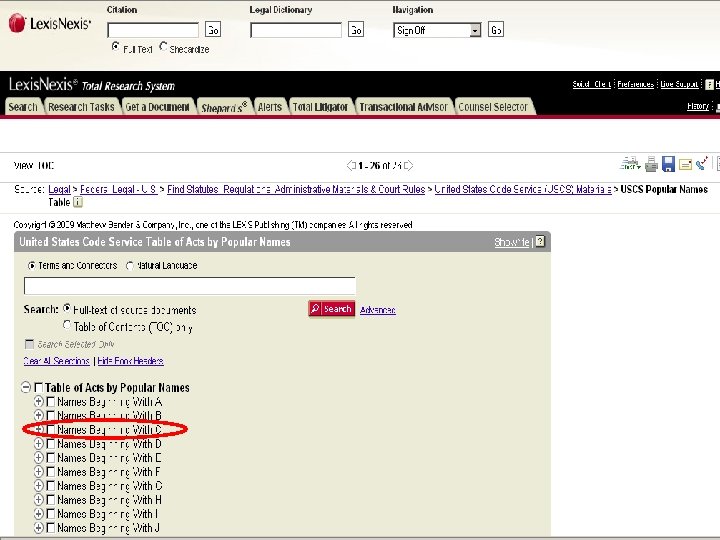Click the Clear All Selections link
Viewport: 720px width, 540px height.
pos(56,361)
